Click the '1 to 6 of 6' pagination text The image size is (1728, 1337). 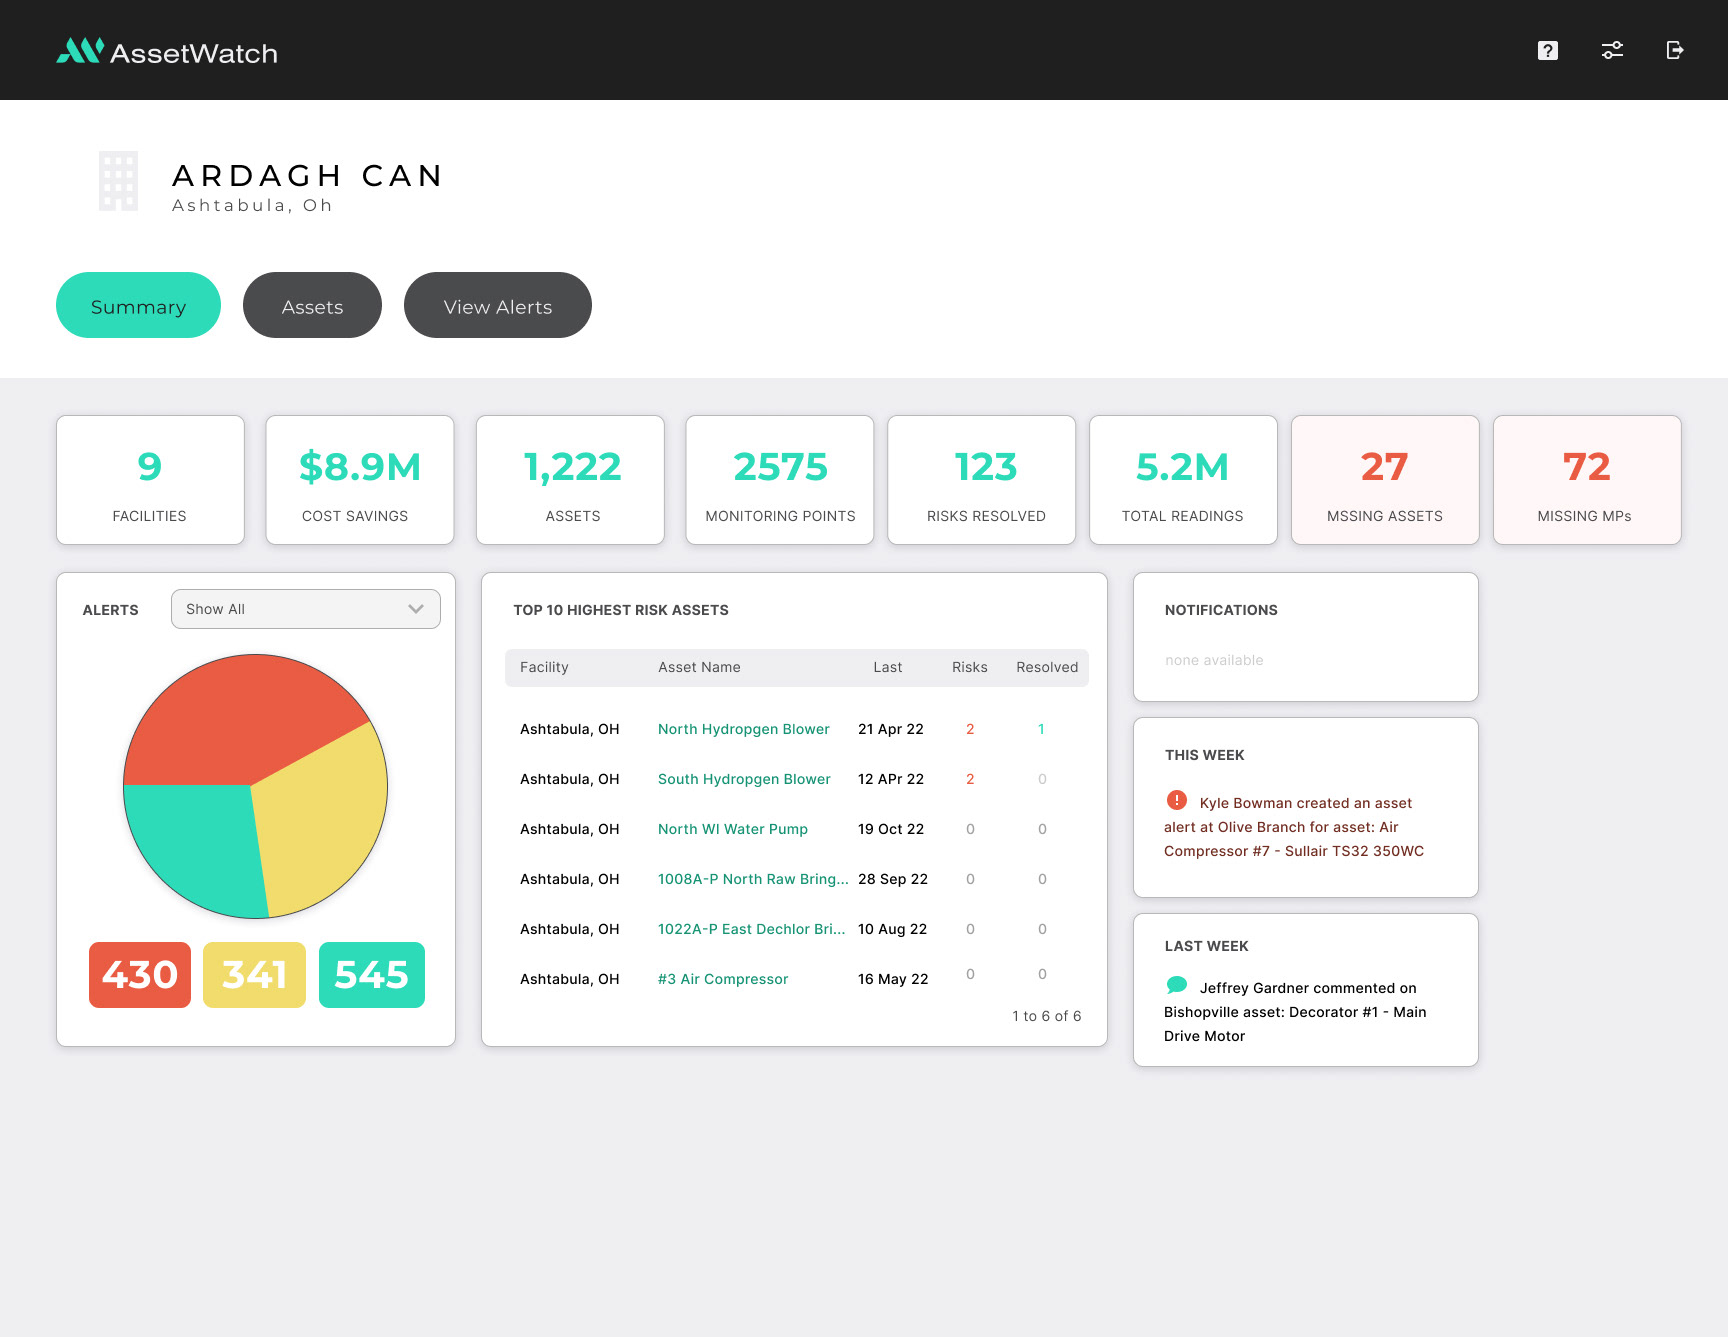pyautogui.click(x=1046, y=1016)
